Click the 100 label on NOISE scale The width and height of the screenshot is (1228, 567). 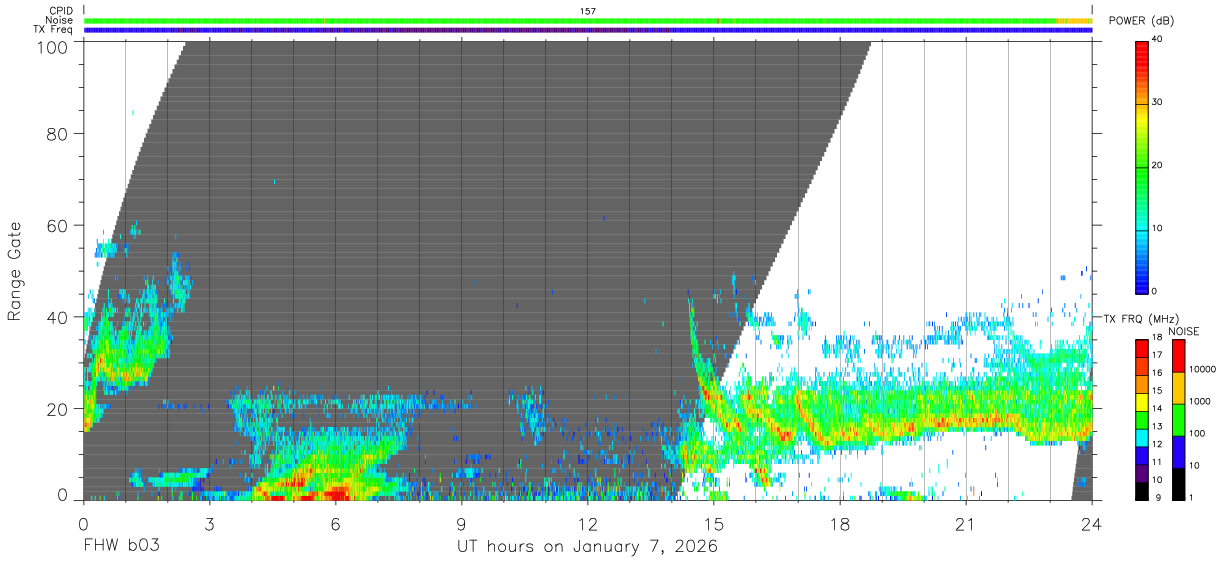point(1197,434)
